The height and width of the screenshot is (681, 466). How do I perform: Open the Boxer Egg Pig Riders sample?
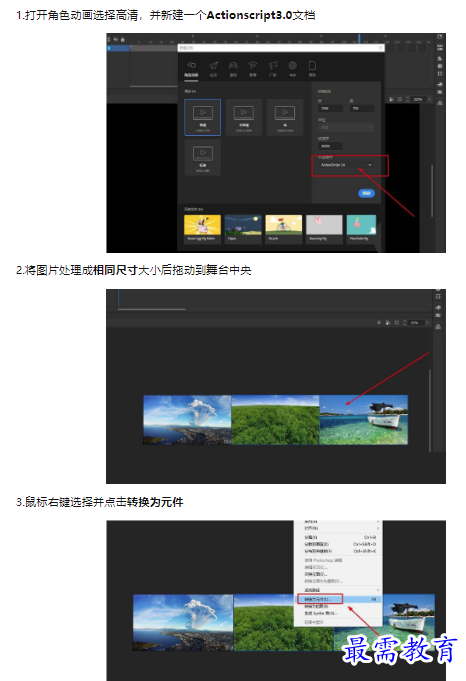click(x=202, y=228)
